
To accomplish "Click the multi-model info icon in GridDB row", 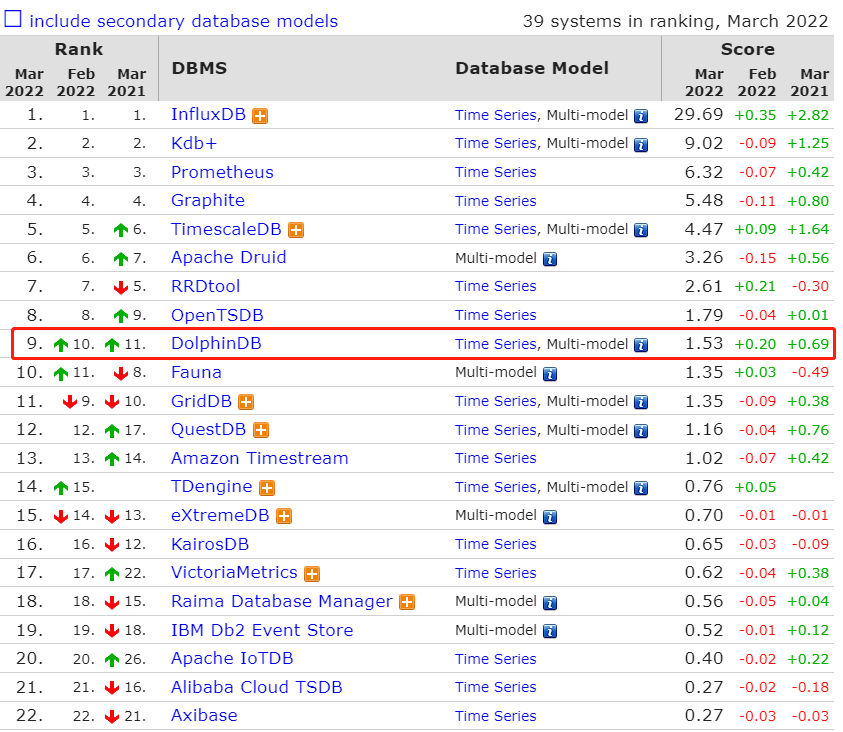I will (x=641, y=402).
